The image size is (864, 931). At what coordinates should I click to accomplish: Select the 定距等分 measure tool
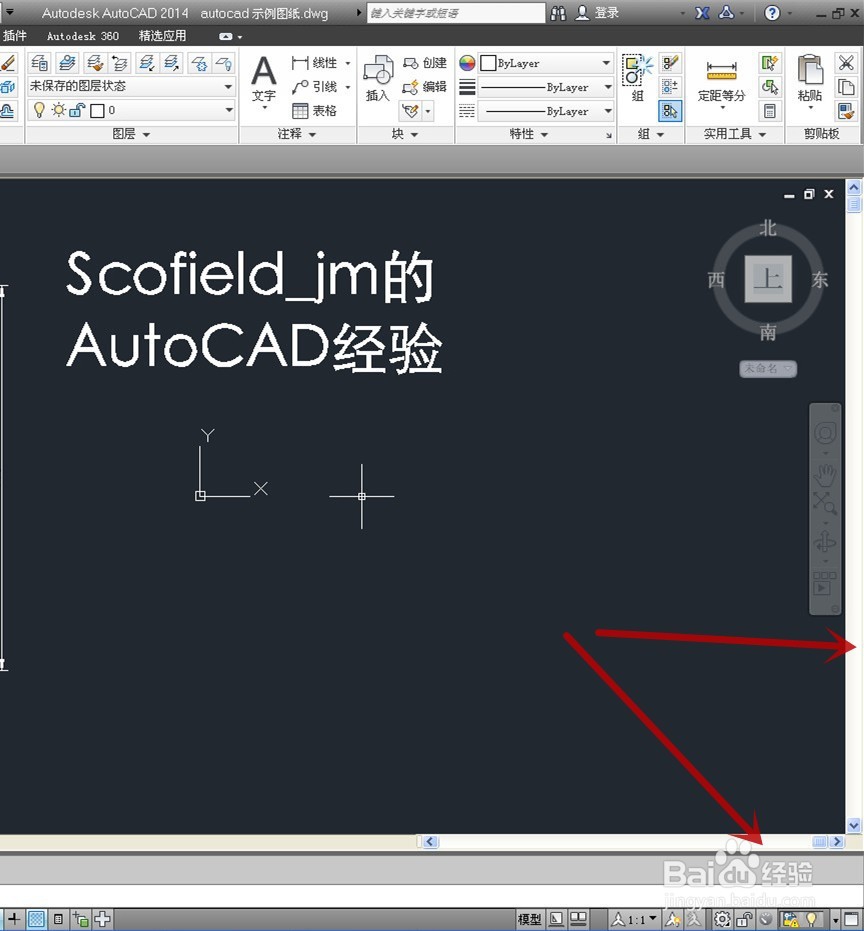[721, 83]
